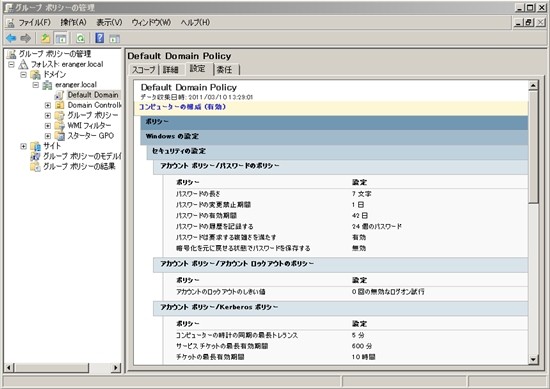Collapse the Windows の設定 section
Image resolution: width=550 pixels, height=389 pixels.
click(x=334, y=137)
